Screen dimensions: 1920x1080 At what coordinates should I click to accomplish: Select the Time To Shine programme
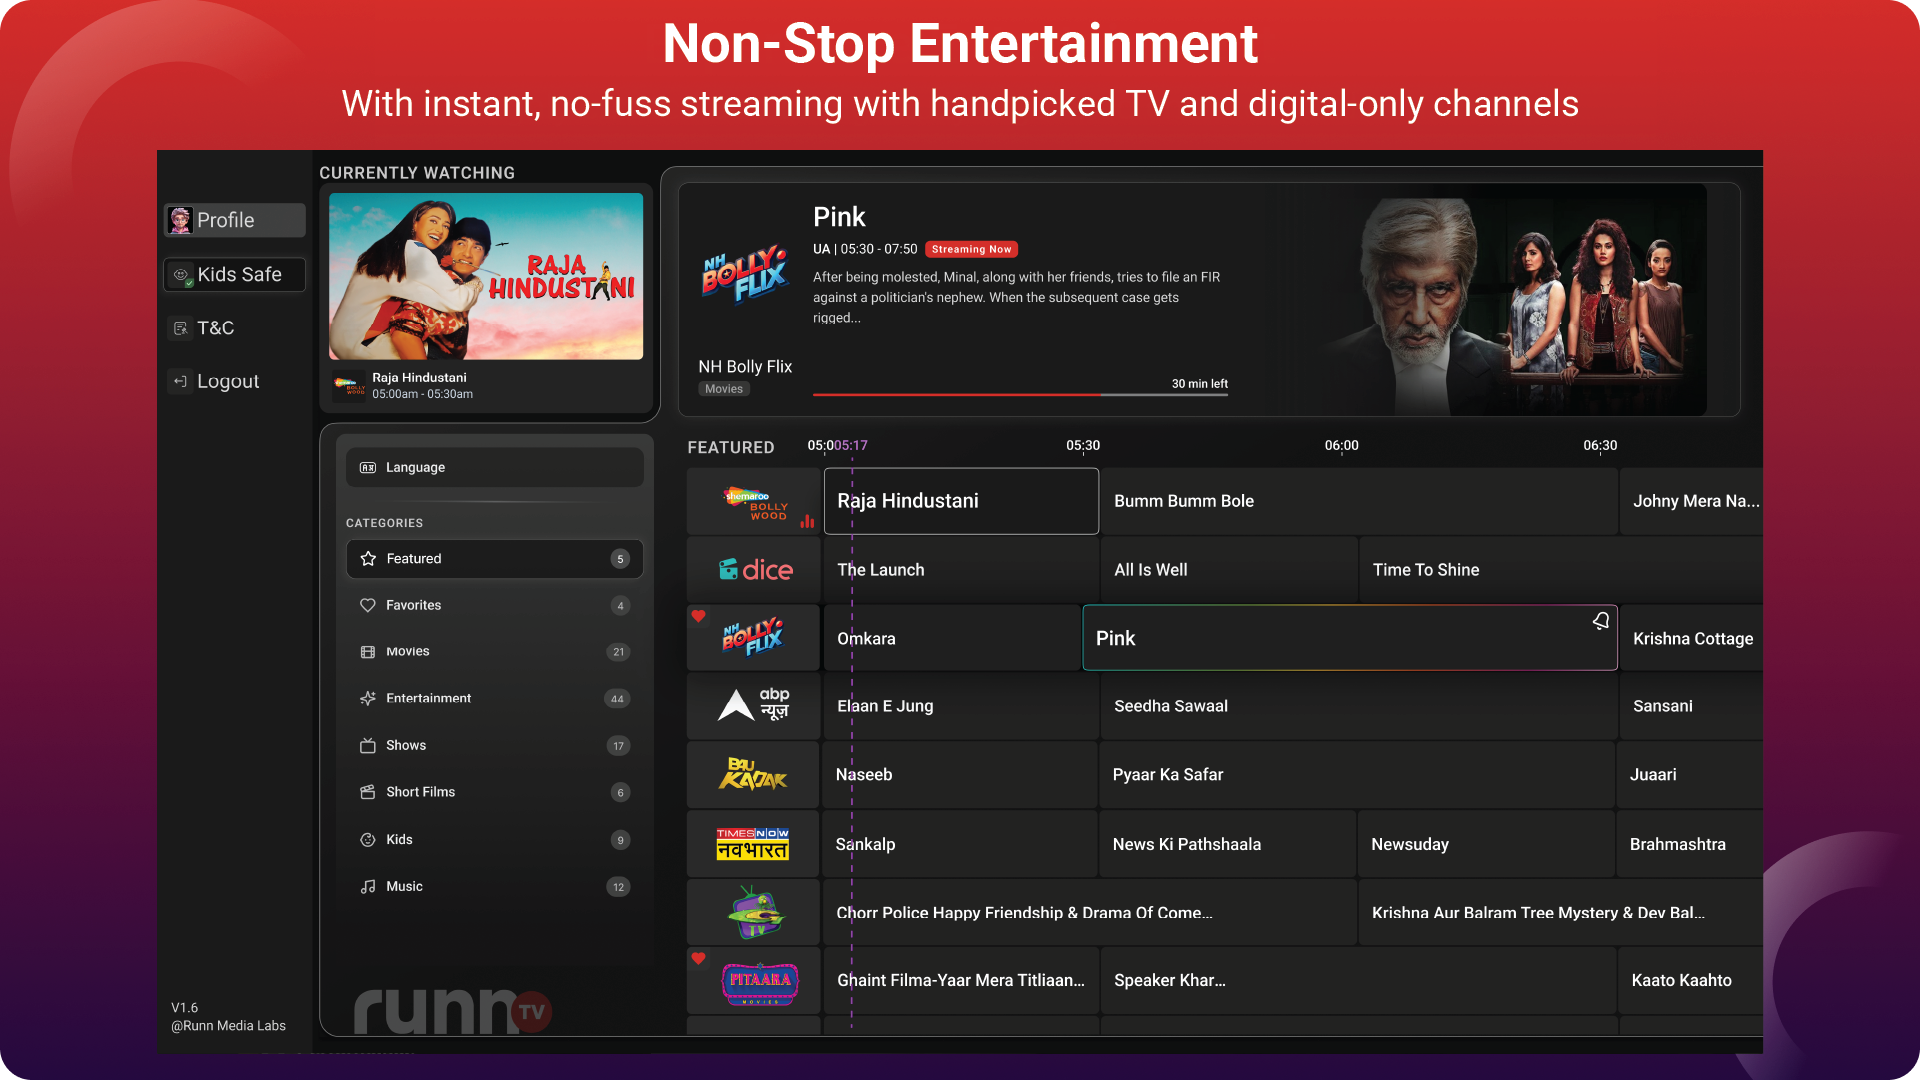tap(1561, 570)
